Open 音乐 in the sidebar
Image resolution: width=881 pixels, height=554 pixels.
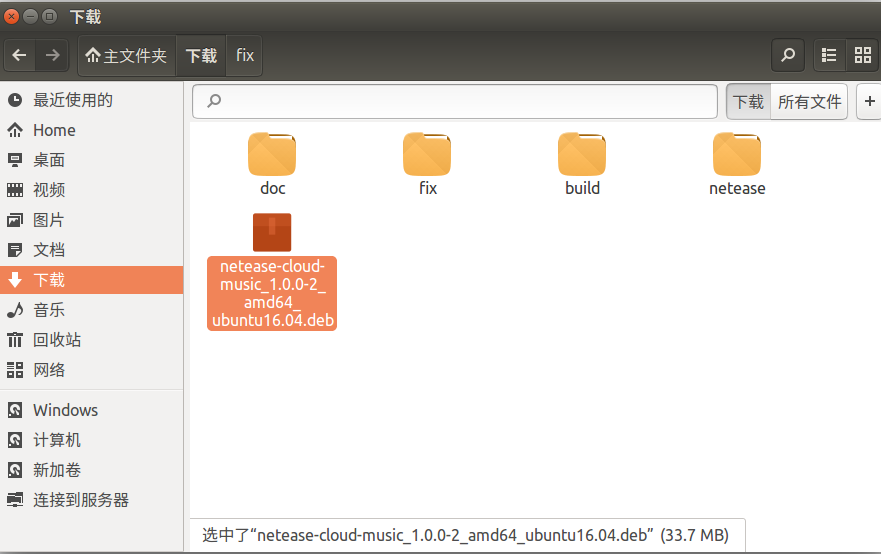click(x=92, y=310)
